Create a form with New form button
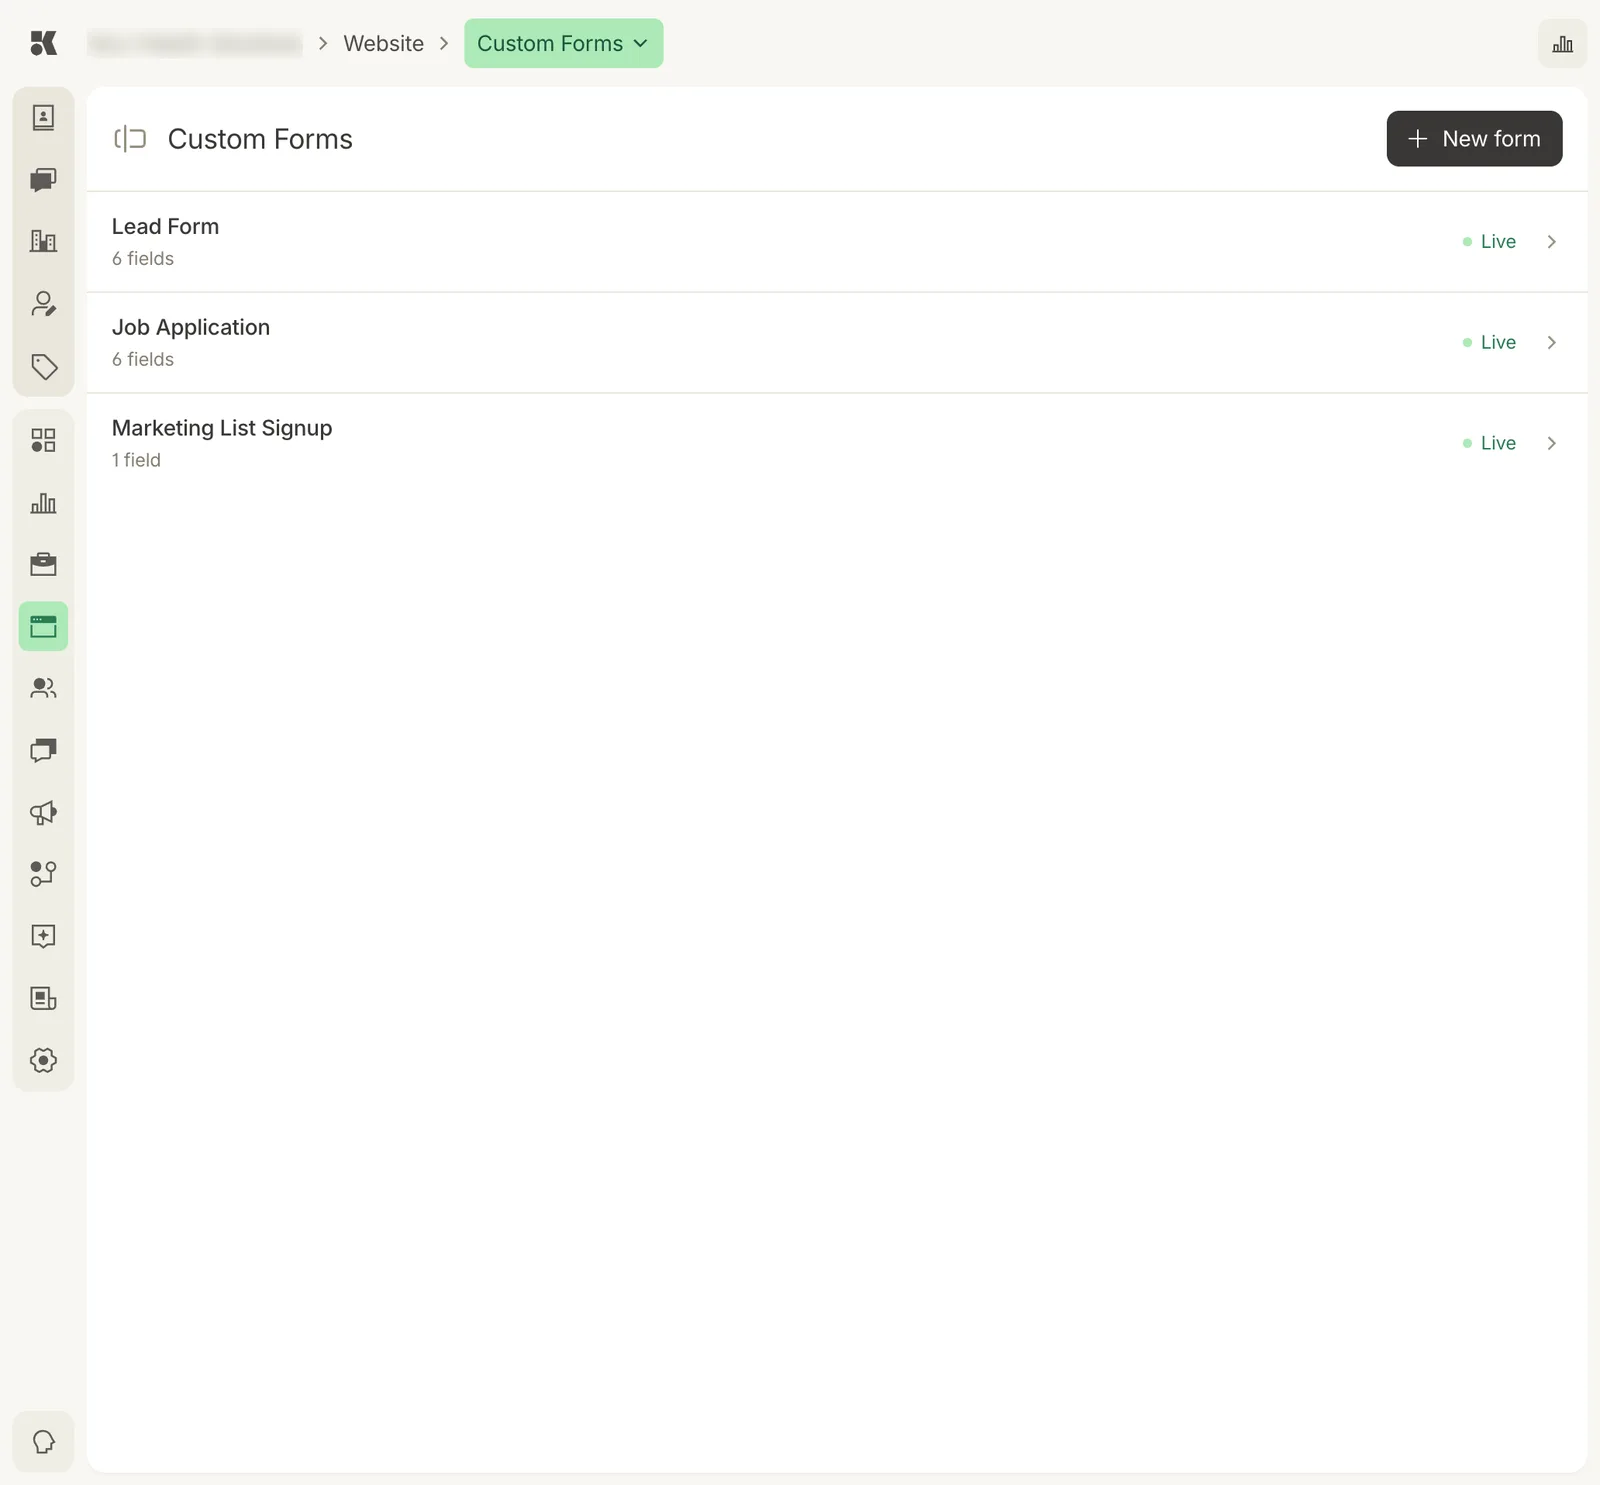 1474,139
